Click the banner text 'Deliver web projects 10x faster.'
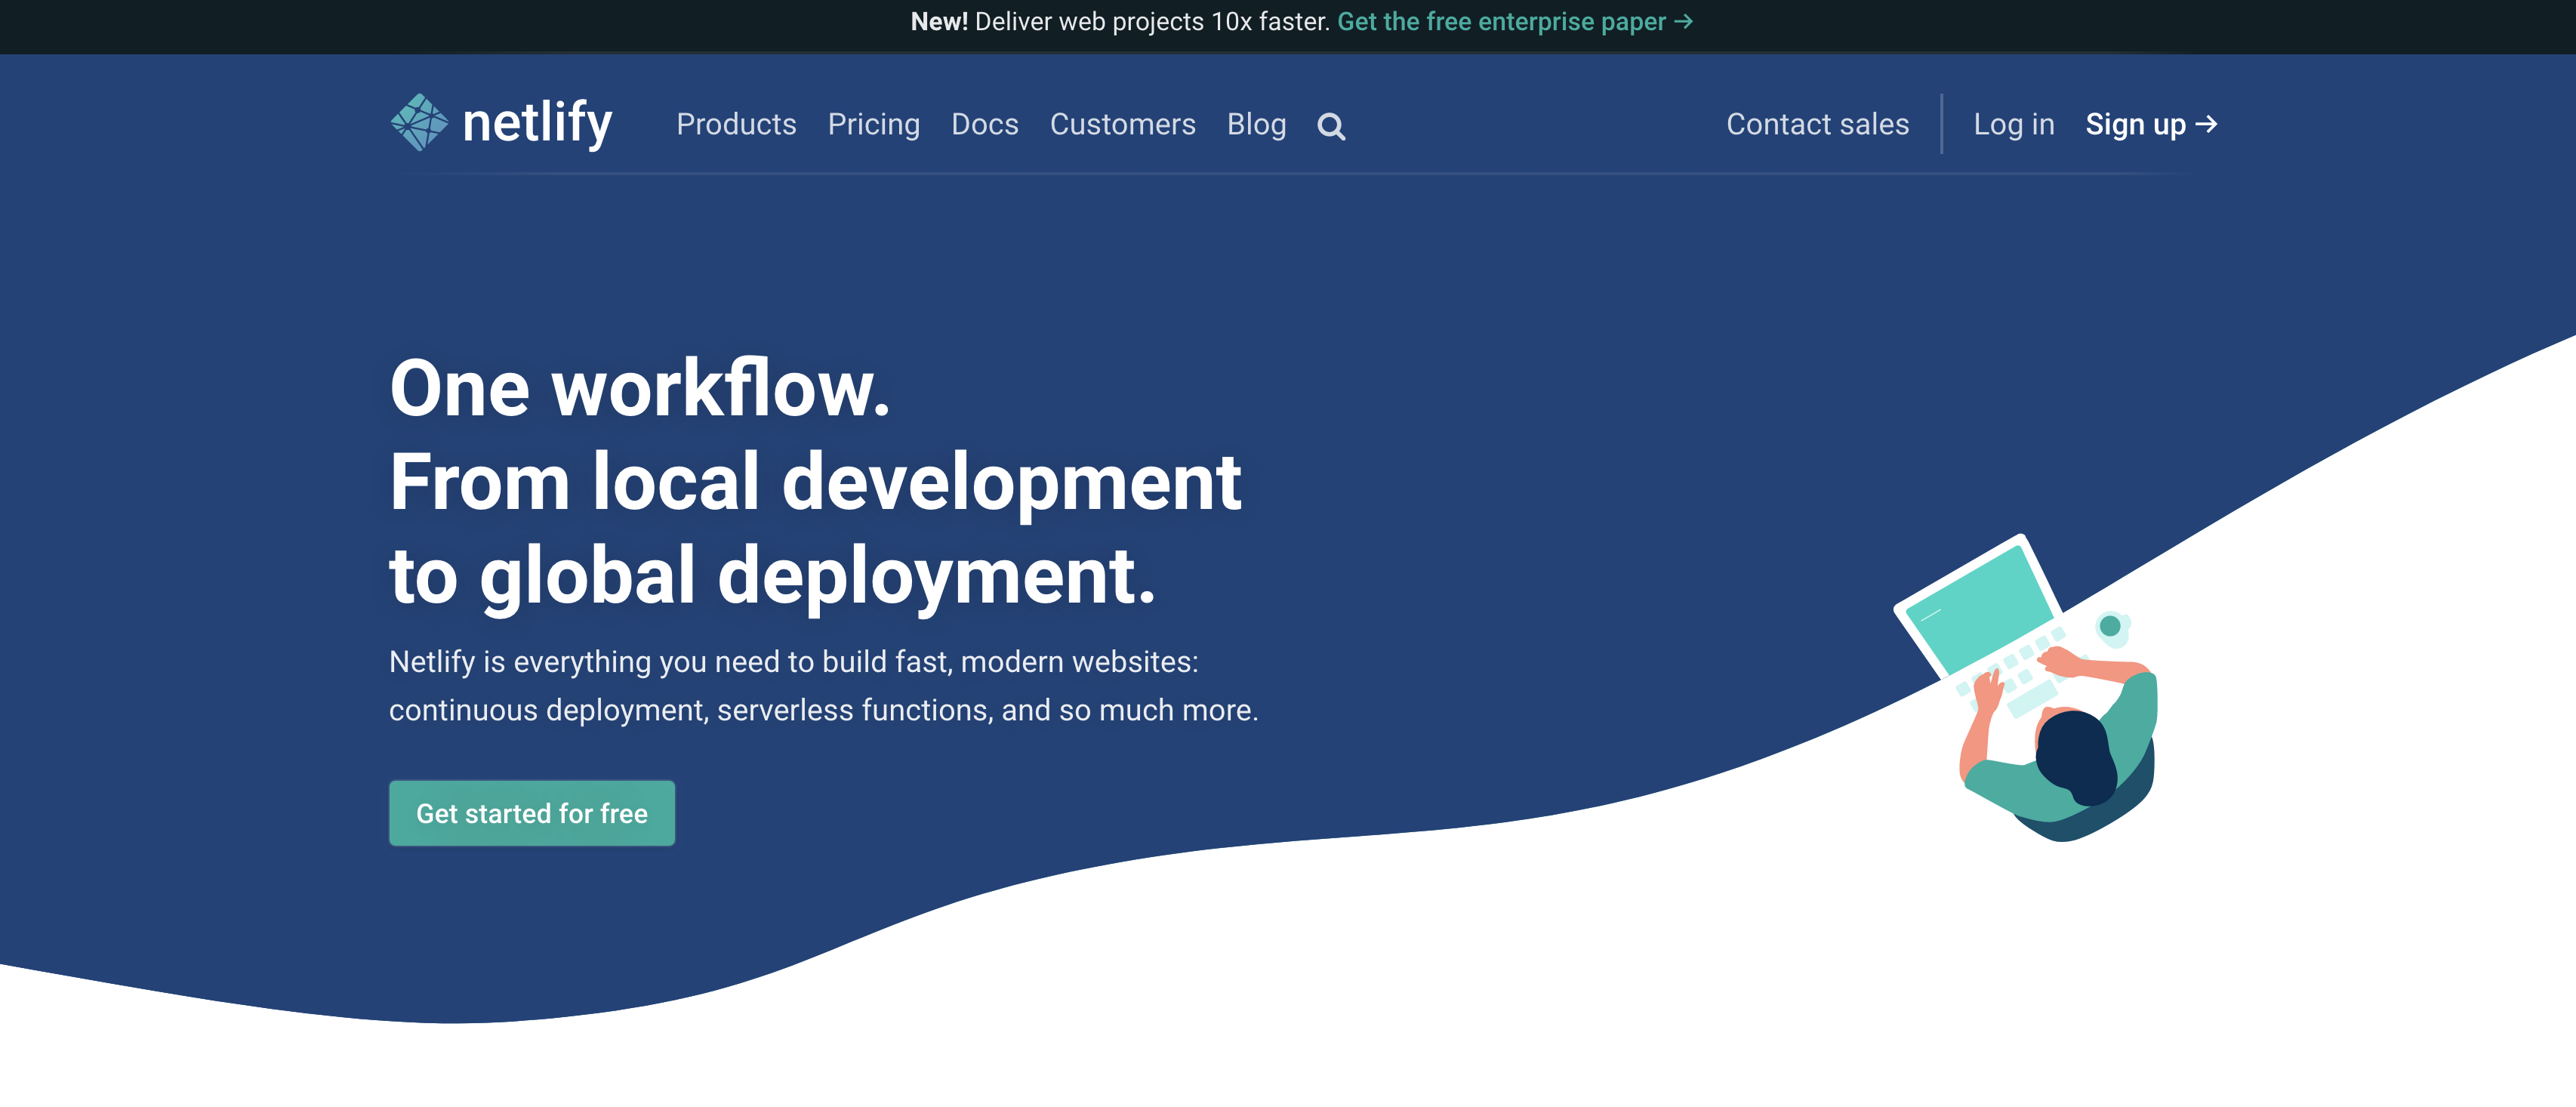The image size is (2576, 1107). click(x=1152, y=22)
